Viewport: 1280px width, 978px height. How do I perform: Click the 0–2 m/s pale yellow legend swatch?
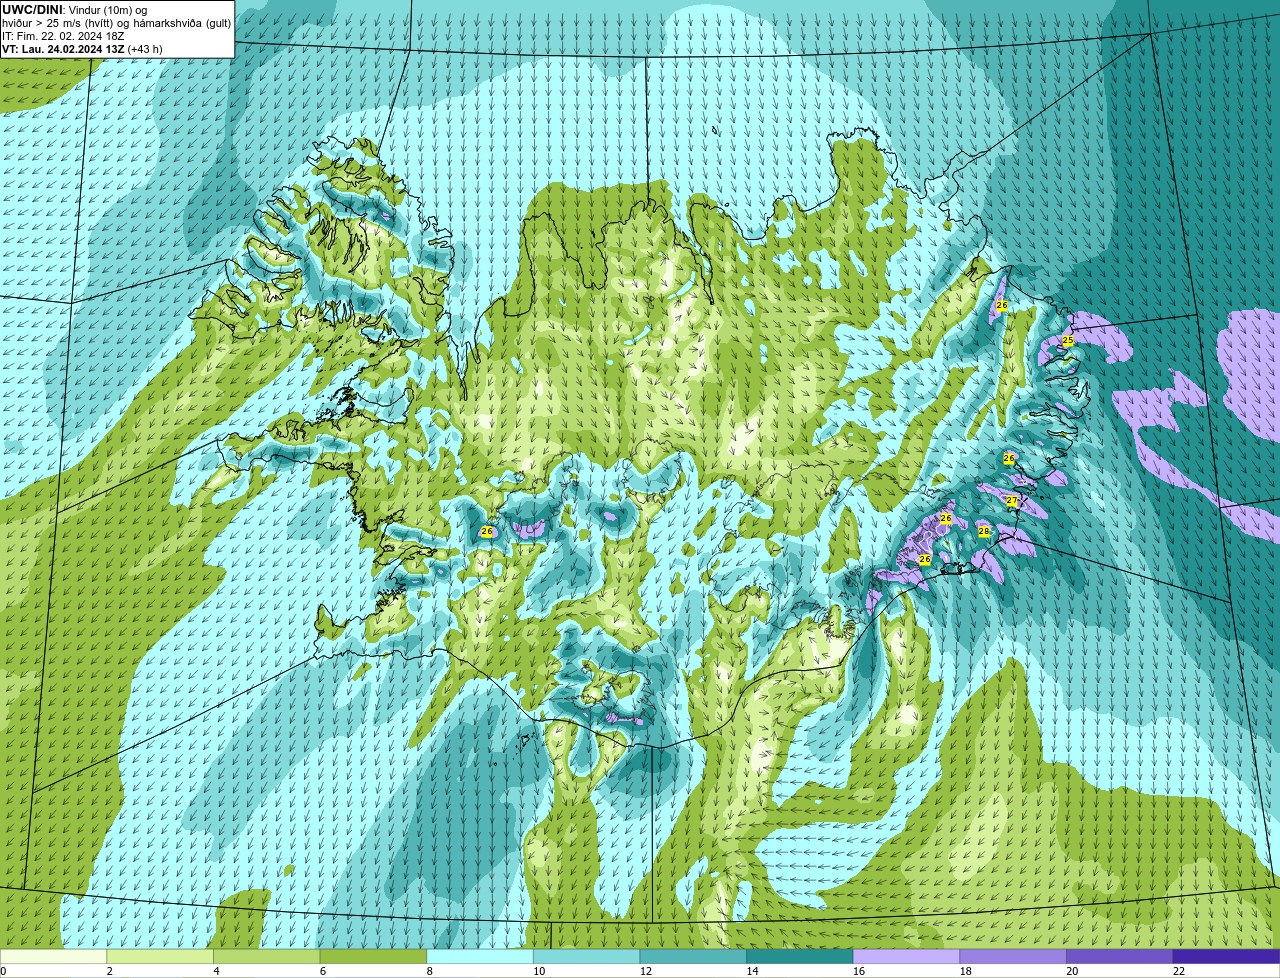tap(53, 957)
